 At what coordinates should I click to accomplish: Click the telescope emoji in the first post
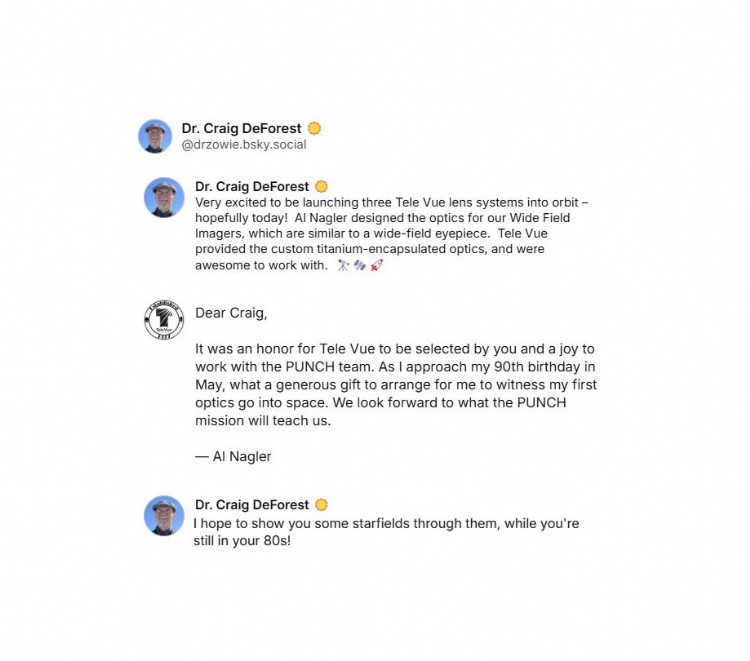(x=344, y=265)
